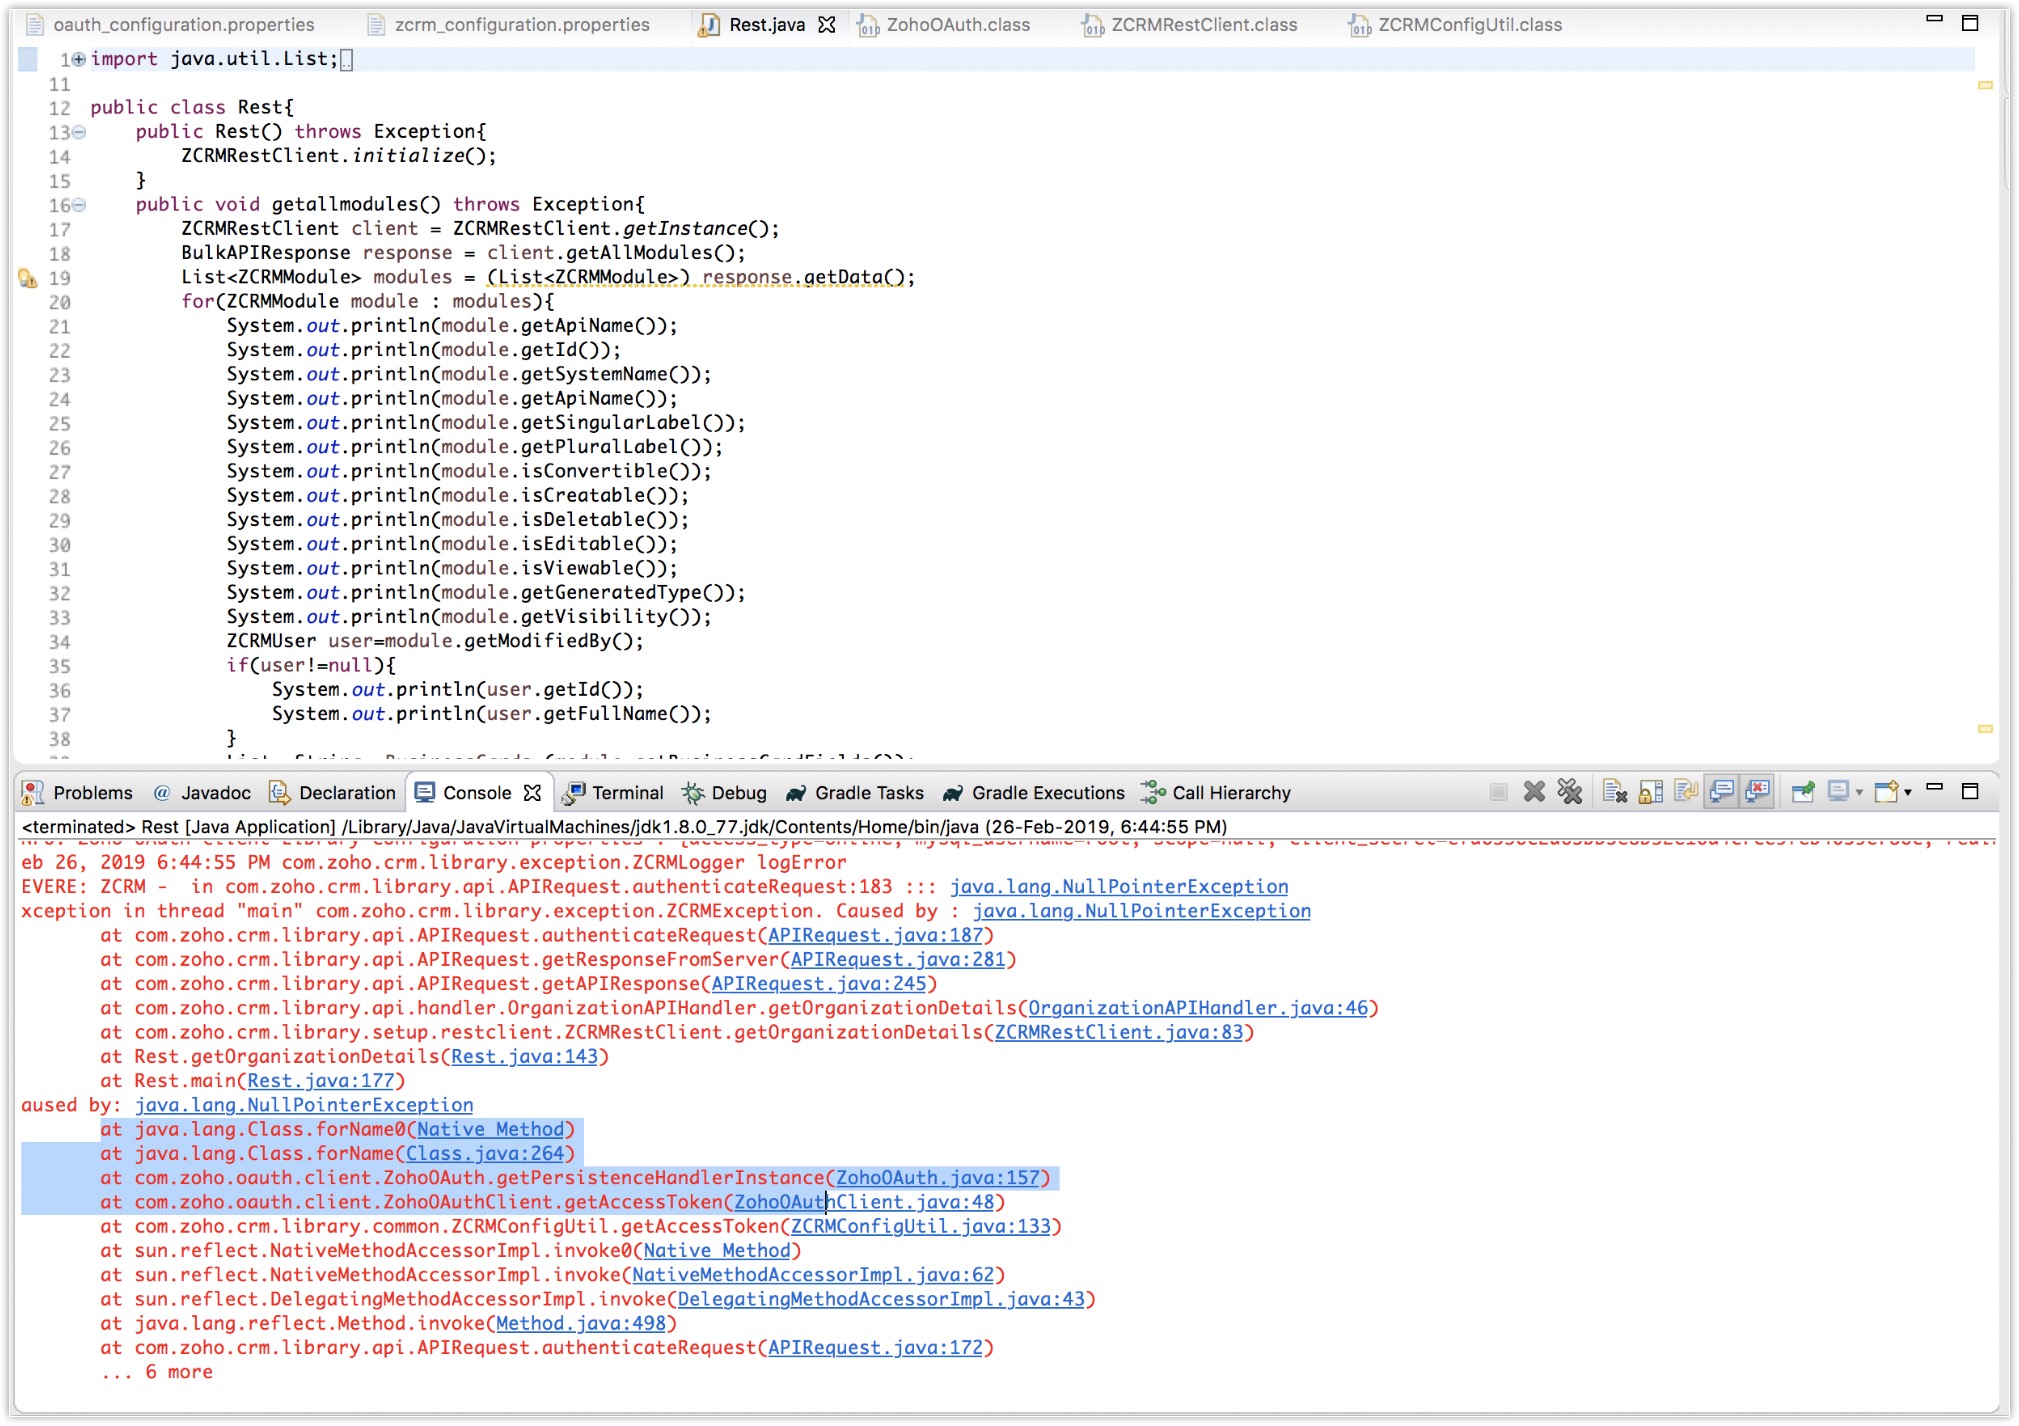The width and height of the screenshot is (2019, 1426).
Task: Open APIRequest.java:245 stack trace link
Action: [x=819, y=984]
